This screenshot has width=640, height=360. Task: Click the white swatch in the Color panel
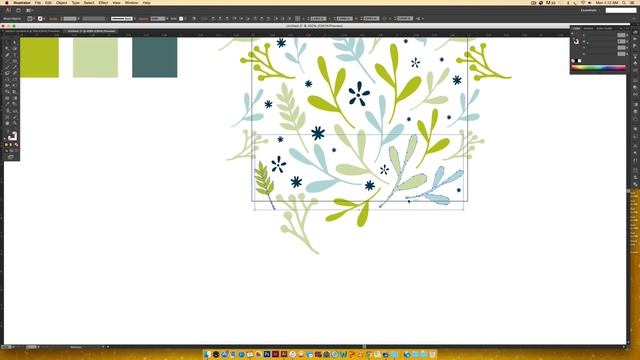coord(580,61)
